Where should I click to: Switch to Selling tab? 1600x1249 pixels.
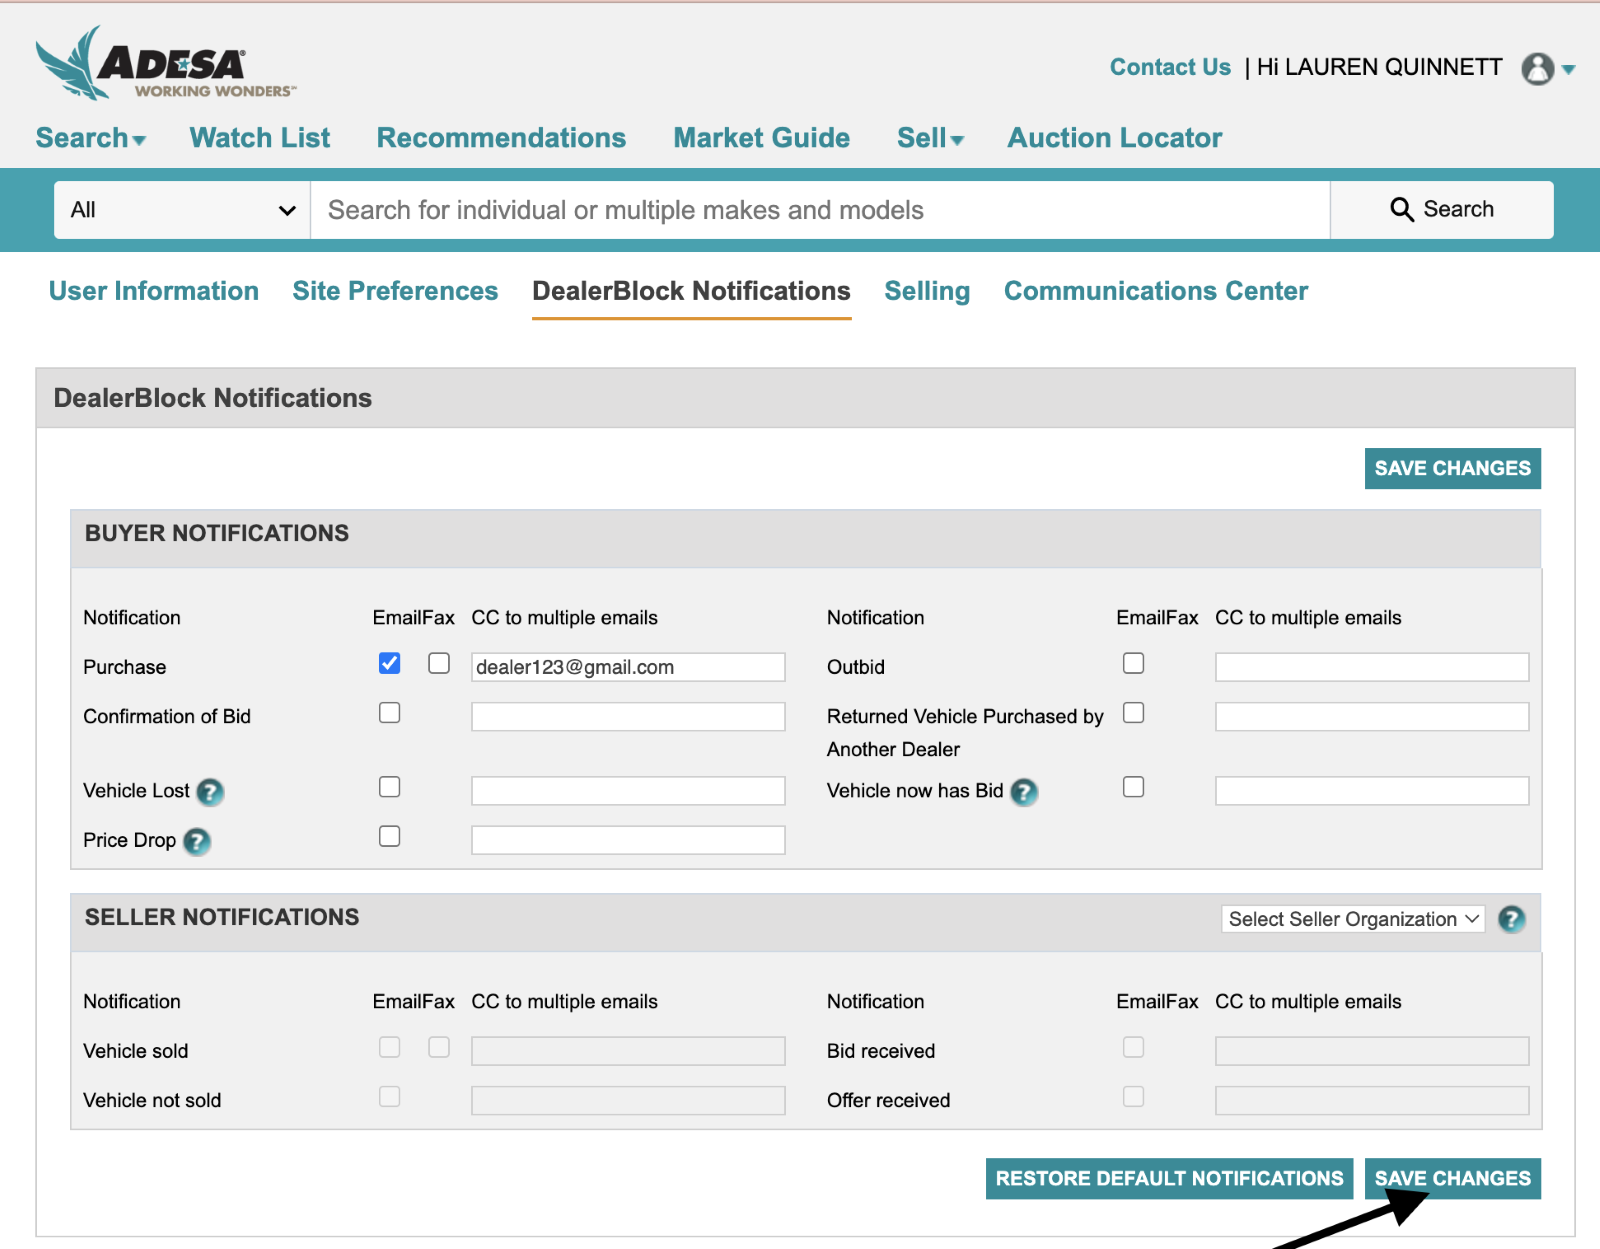[927, 291]
